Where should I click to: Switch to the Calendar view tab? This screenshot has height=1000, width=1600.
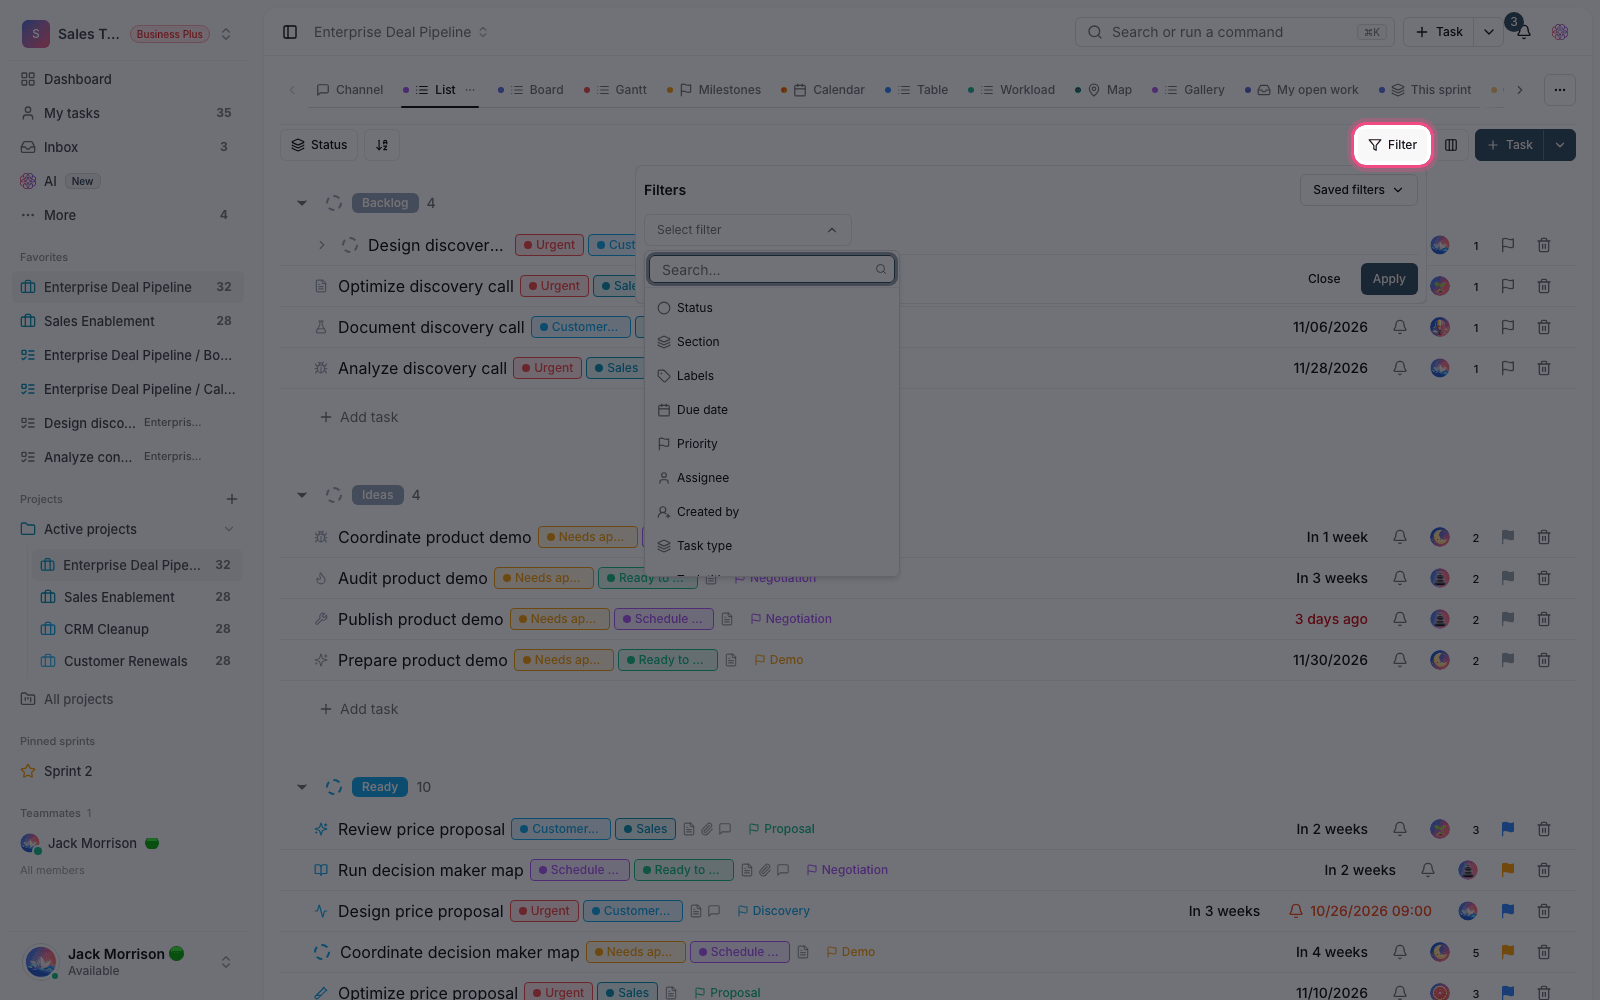pos(823,90)
